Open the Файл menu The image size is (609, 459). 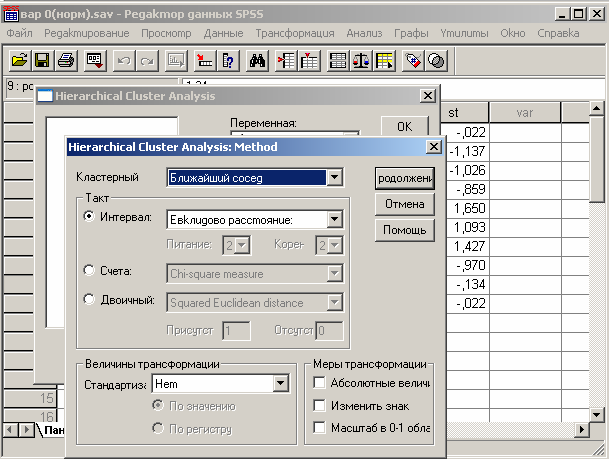point(19,33)
